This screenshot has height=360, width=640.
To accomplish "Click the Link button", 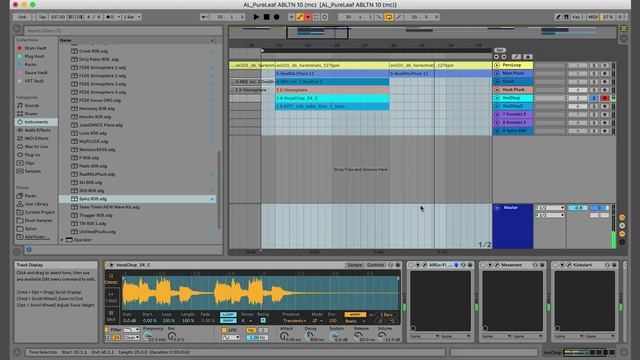I will tap(22, 17).
